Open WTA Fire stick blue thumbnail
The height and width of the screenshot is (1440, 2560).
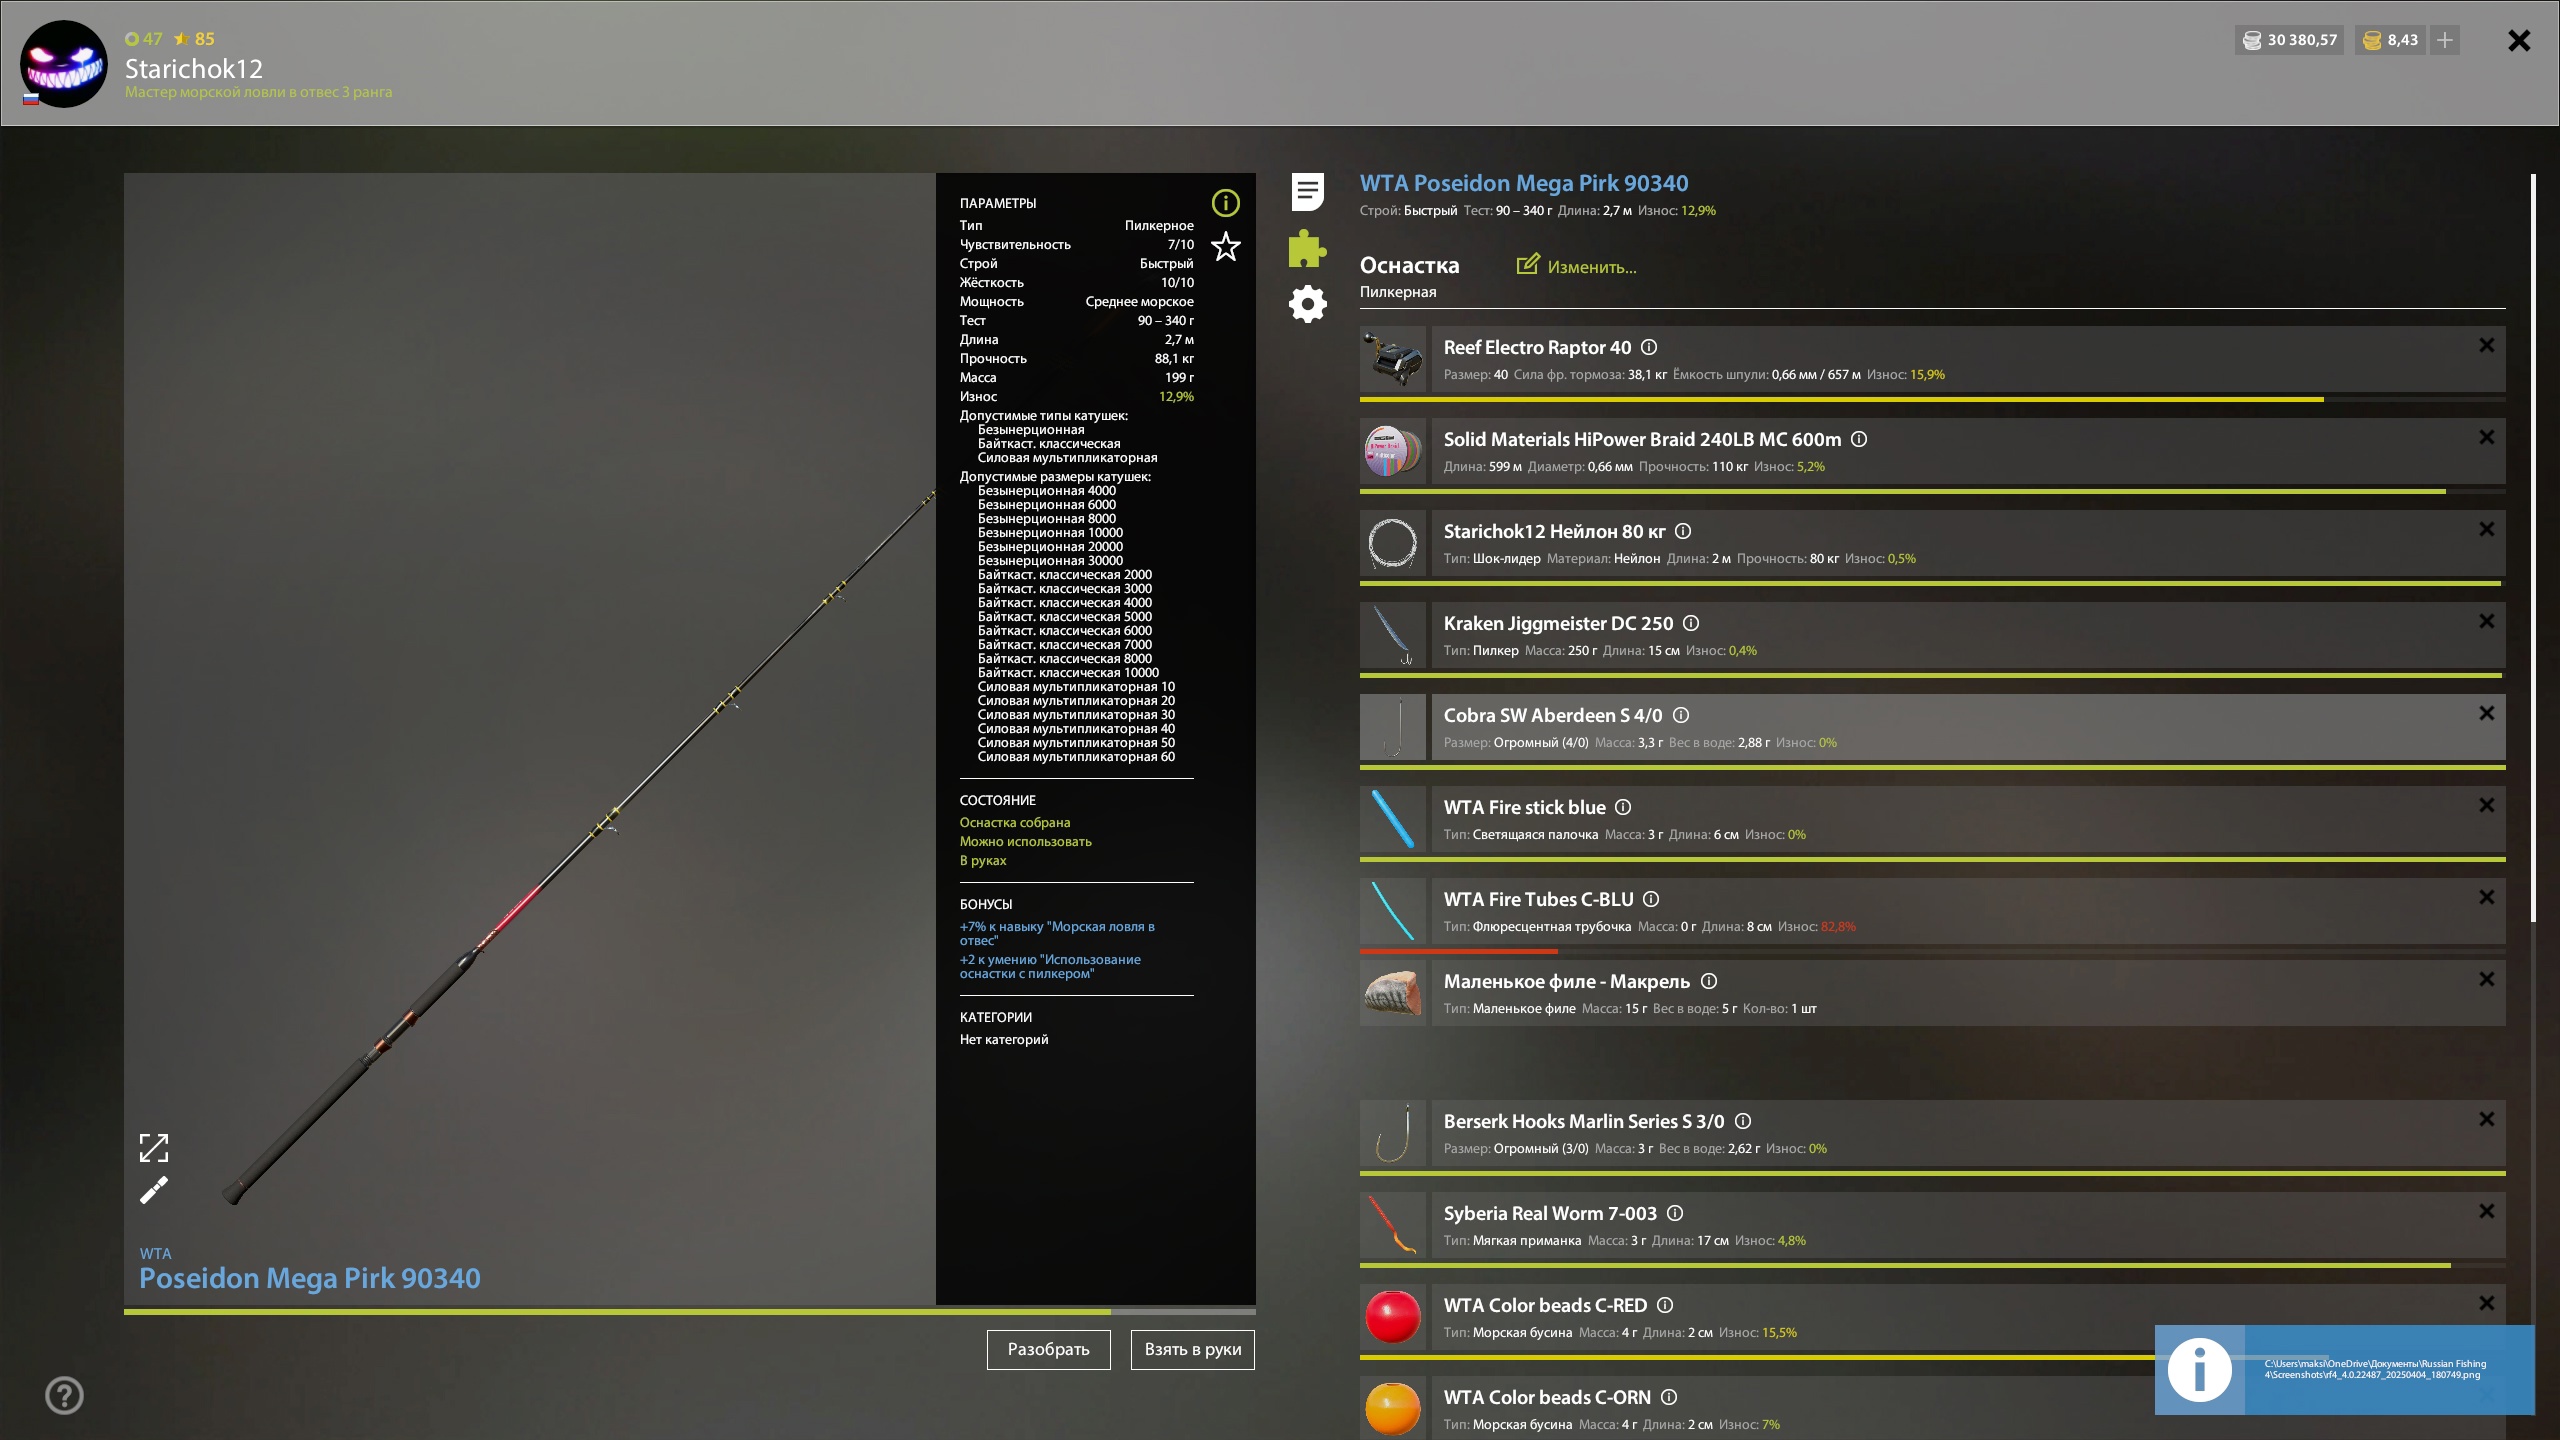click(1392, 819)
